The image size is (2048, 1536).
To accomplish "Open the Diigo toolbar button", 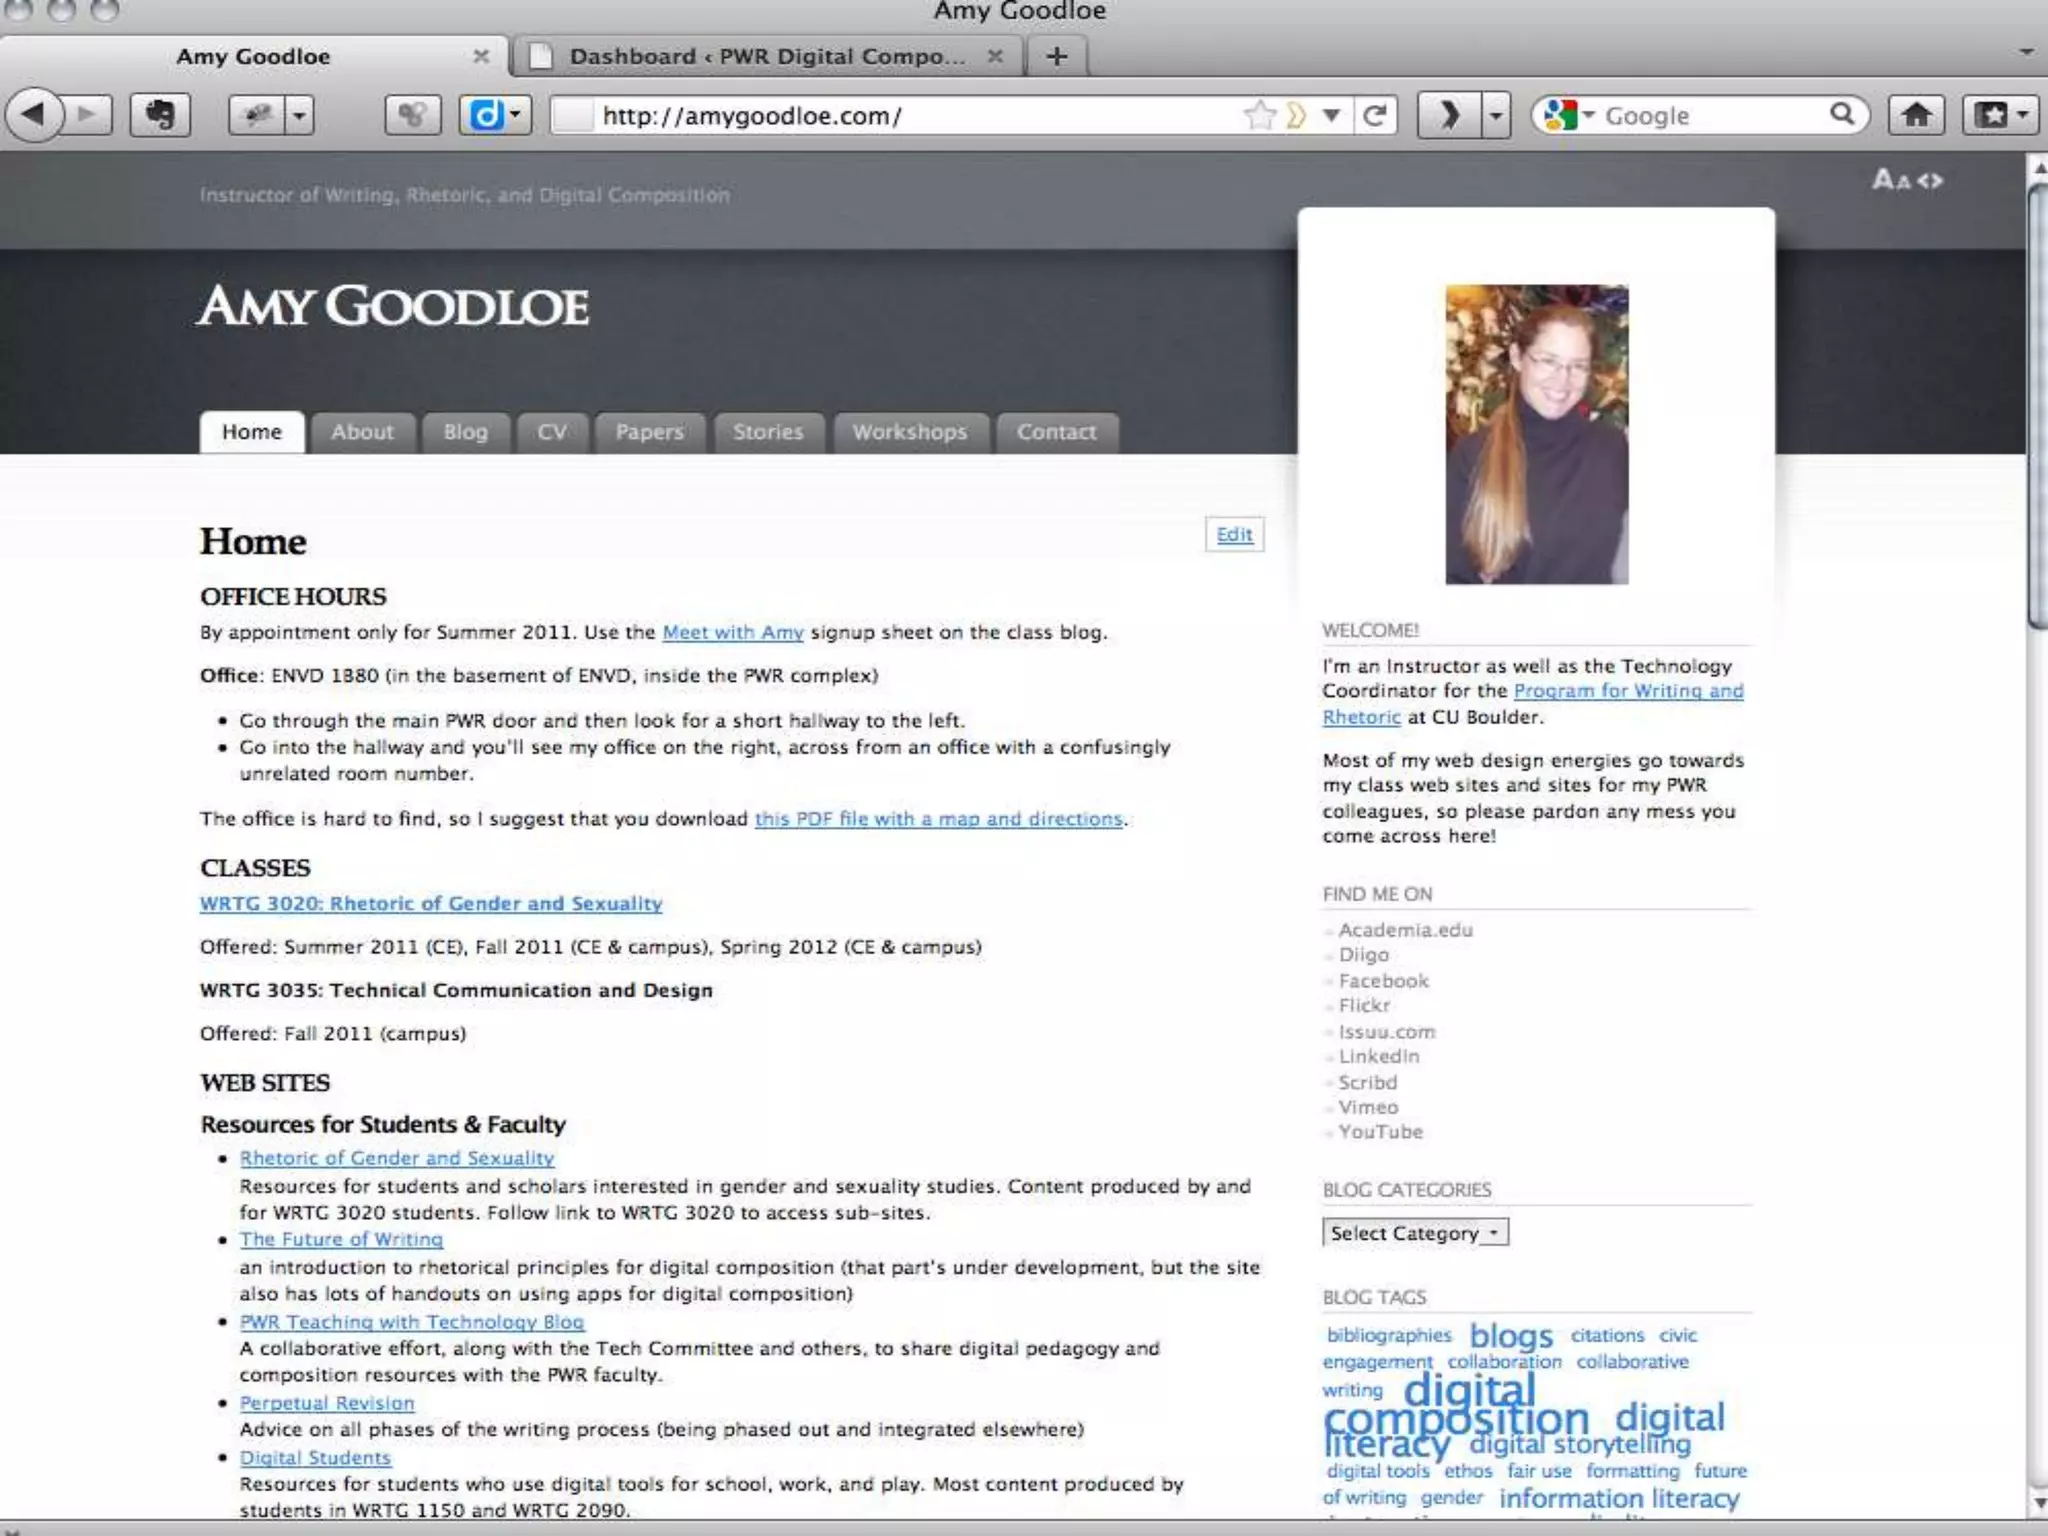I will (x=487, y=115).
